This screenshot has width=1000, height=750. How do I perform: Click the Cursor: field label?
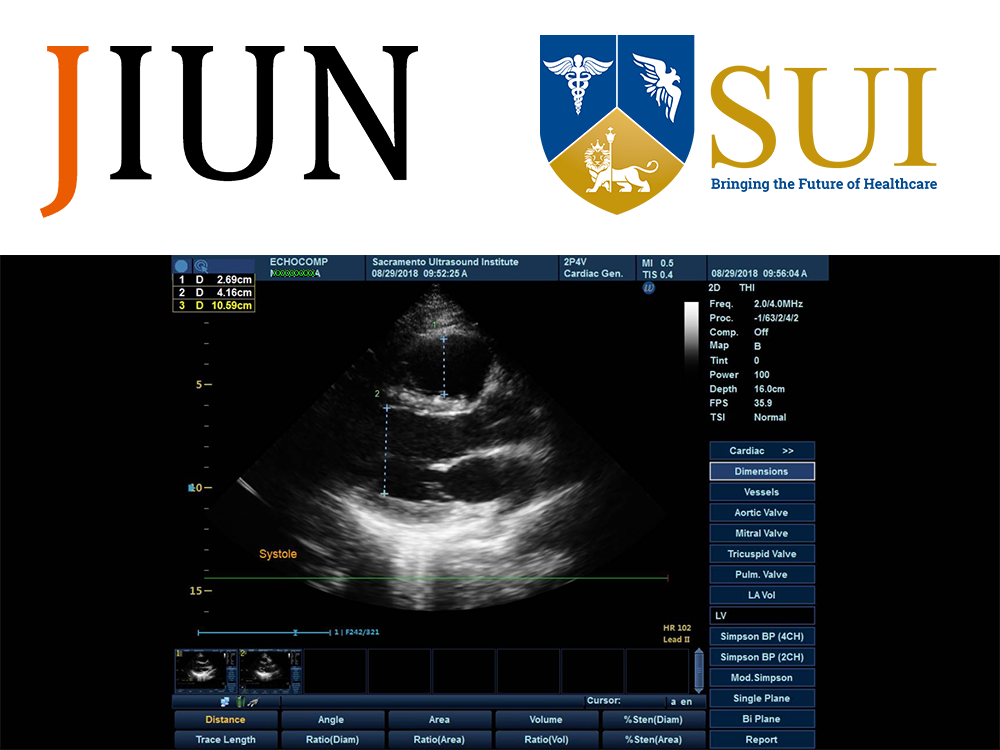click(603, 701)
